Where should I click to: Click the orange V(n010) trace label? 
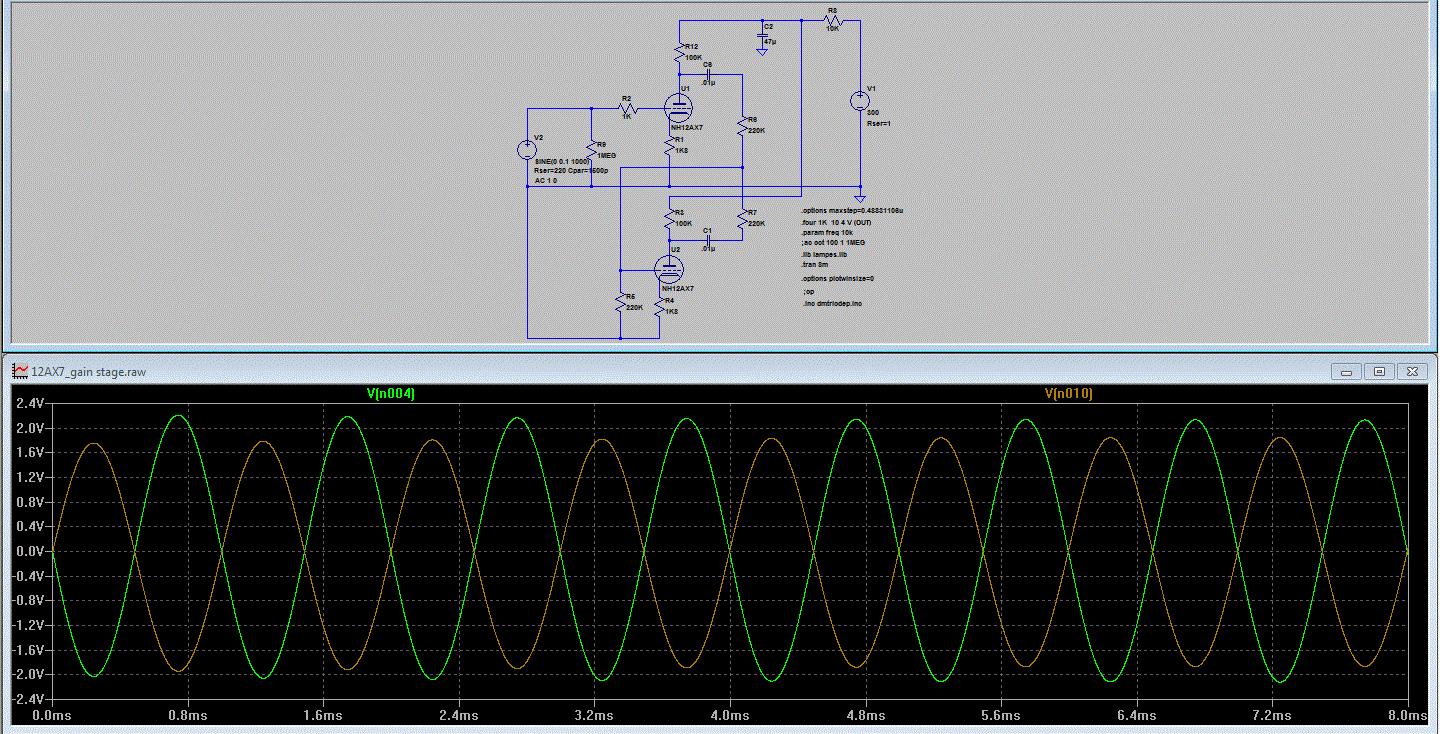pyautogui.click(x=1069, y=394)
